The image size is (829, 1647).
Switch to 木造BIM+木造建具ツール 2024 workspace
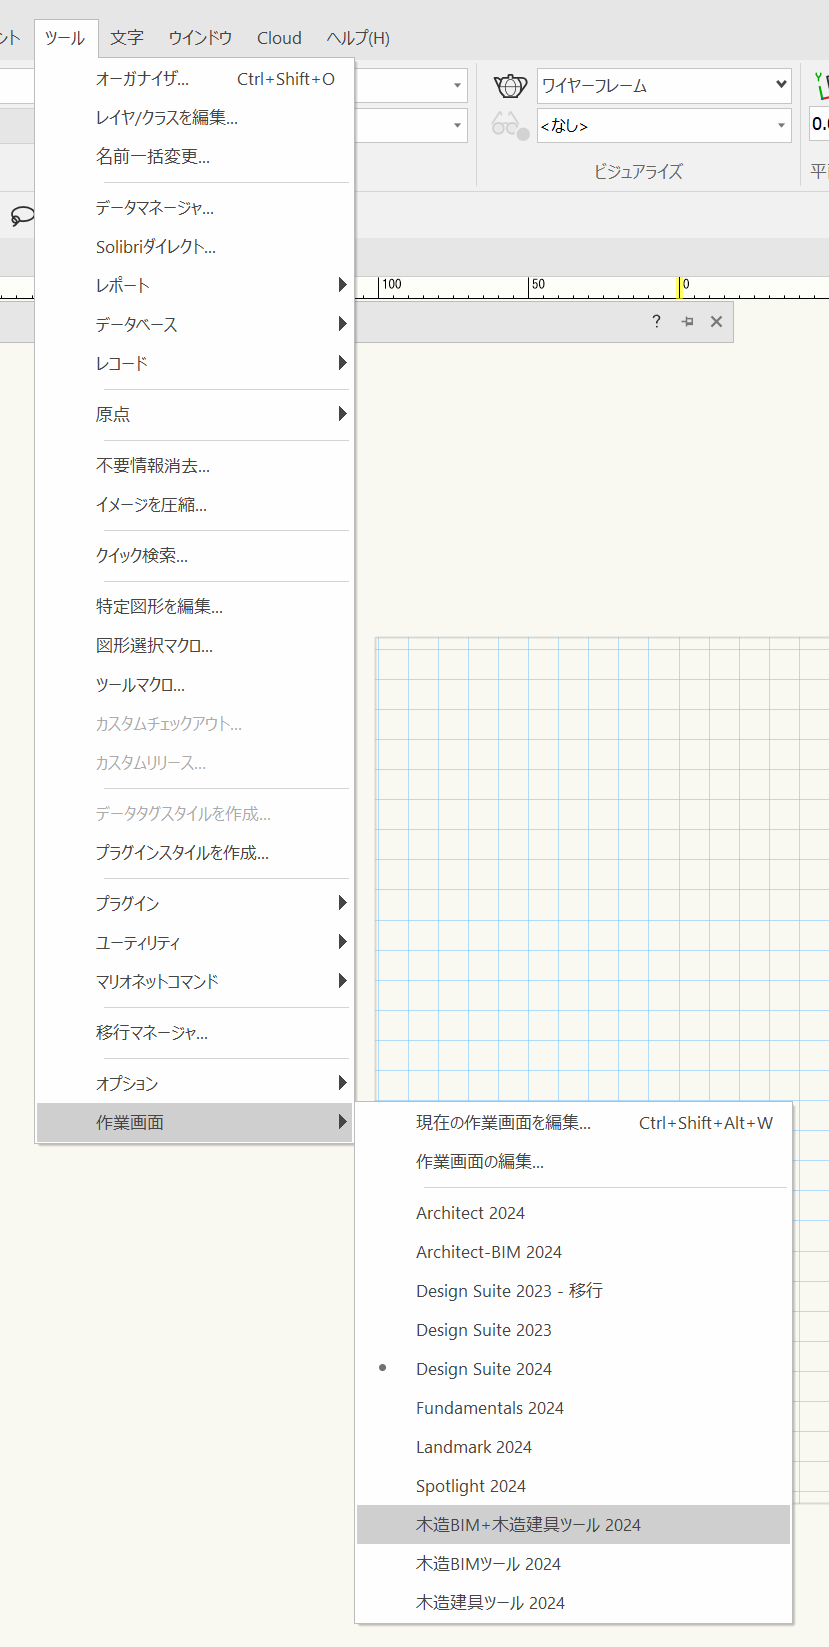[573, 1525]
